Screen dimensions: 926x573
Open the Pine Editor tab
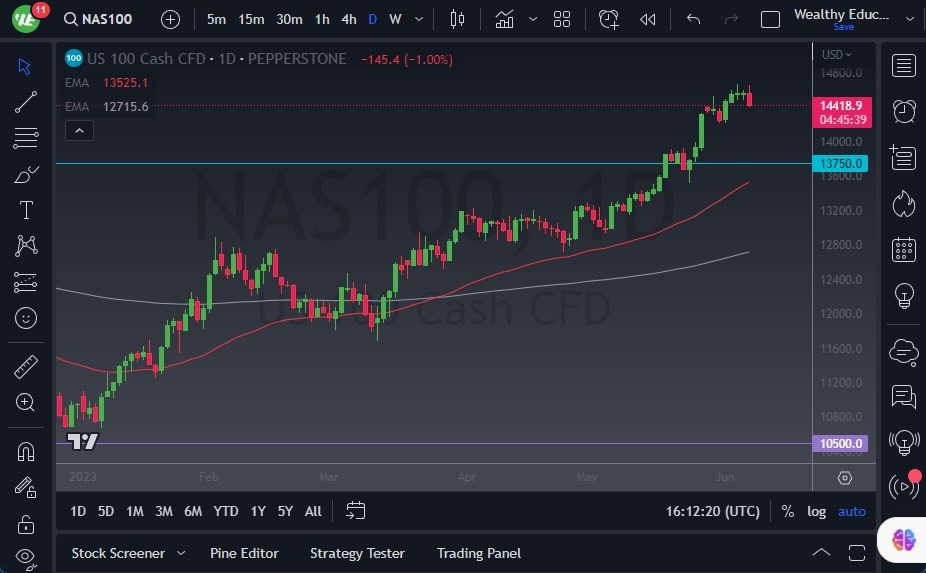pyautogui.click(x=244, y=554)
